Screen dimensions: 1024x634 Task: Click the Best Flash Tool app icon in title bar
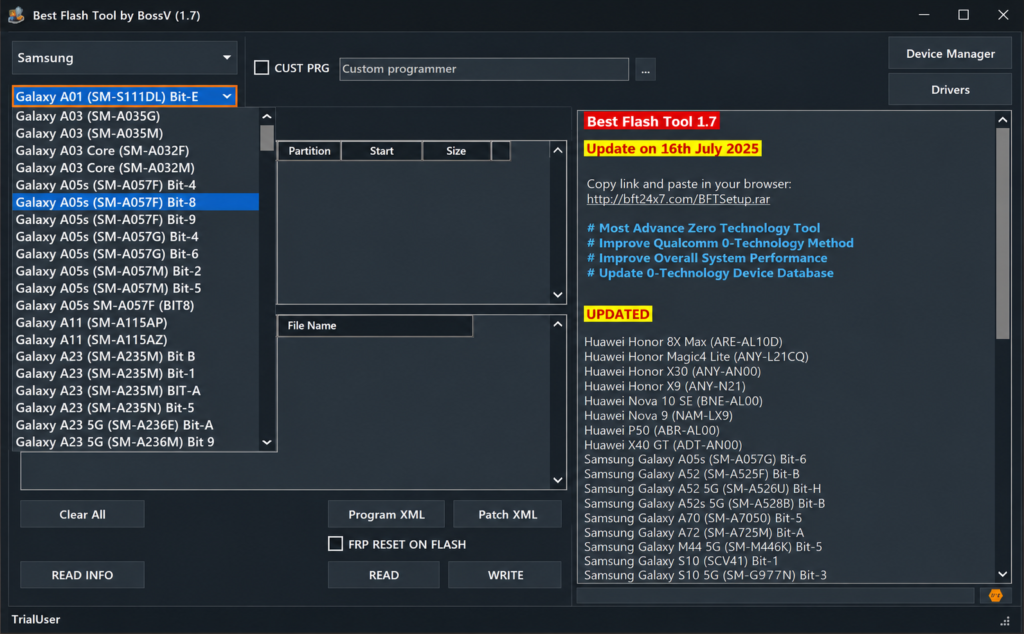[16, 15]
